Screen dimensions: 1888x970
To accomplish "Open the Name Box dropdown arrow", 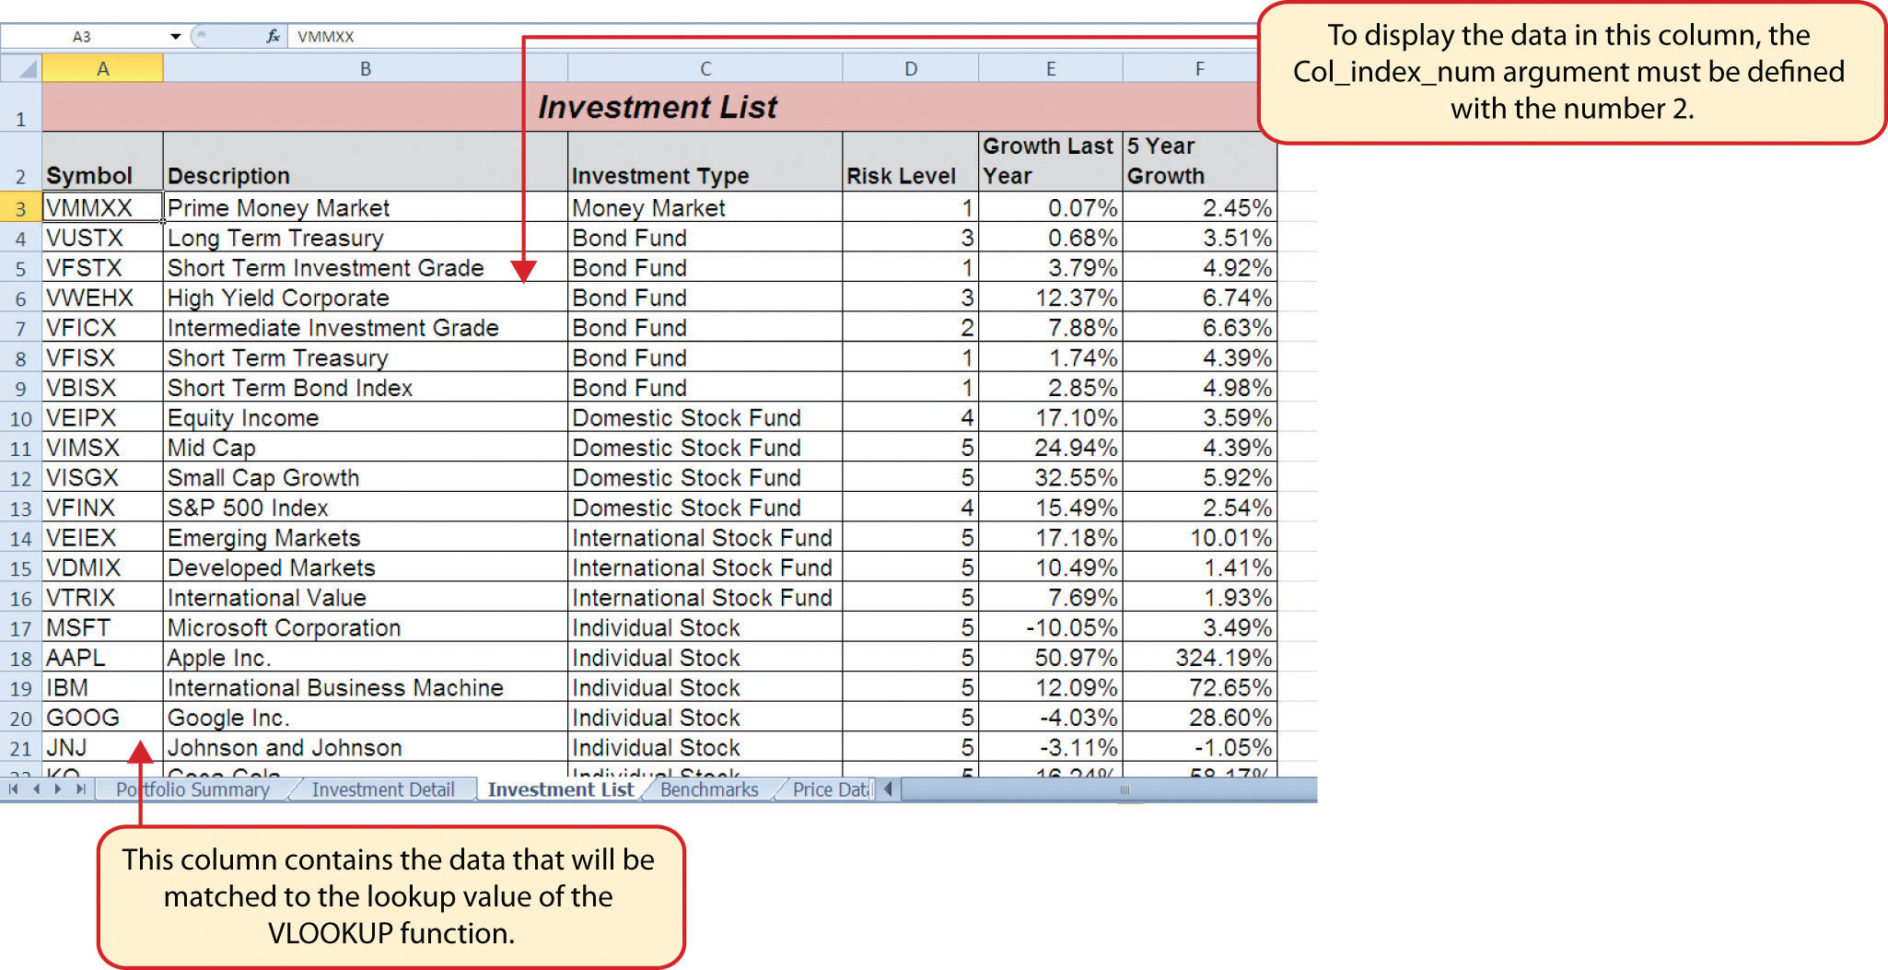I will 175,36.
